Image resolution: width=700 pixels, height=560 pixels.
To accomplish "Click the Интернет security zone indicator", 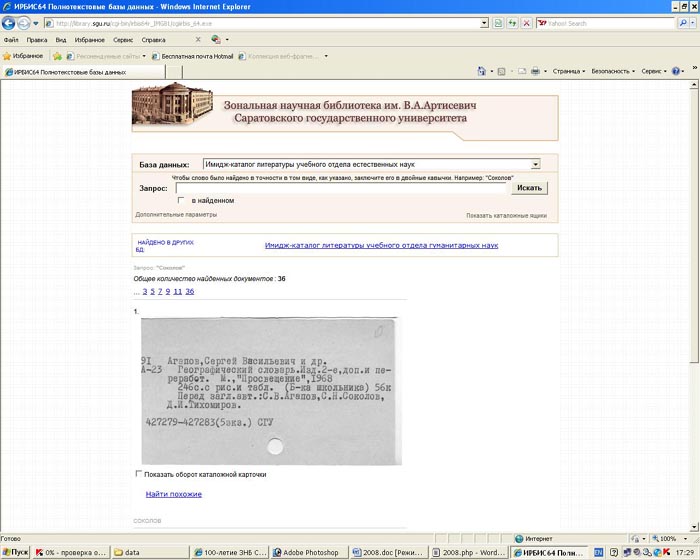I will [534, 539].
